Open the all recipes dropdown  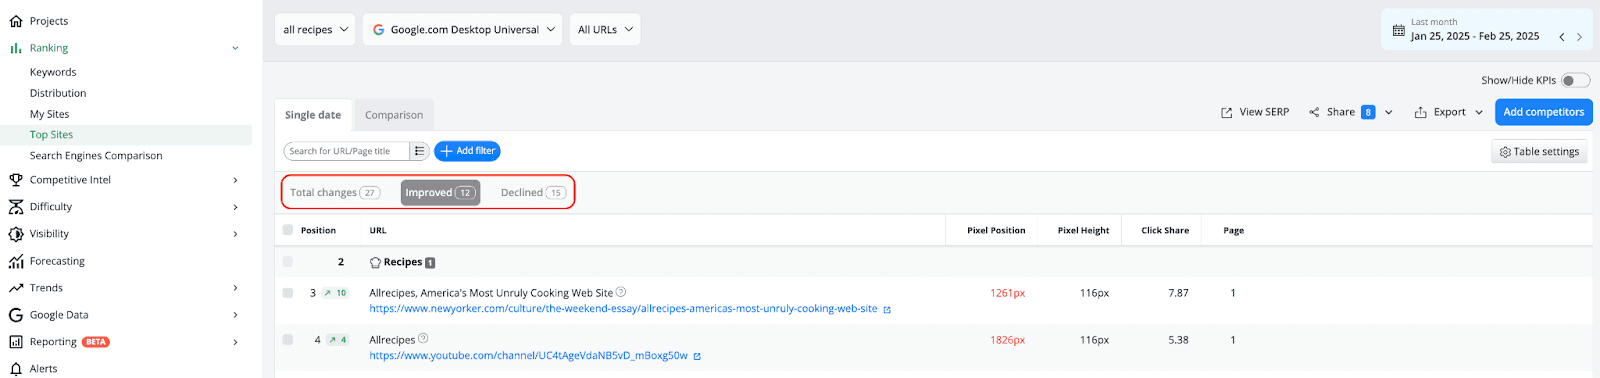[x=315, y=29]
